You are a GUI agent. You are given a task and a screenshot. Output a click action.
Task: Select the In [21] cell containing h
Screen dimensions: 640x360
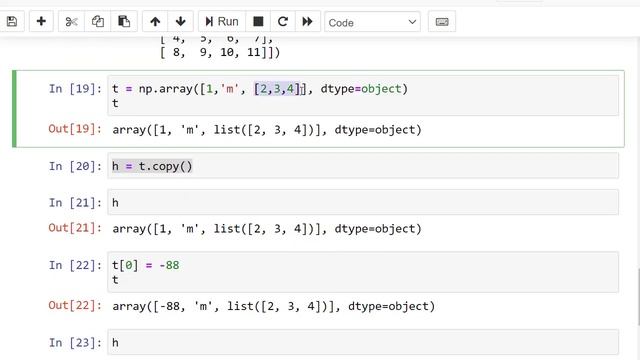(x=363, y=202)
